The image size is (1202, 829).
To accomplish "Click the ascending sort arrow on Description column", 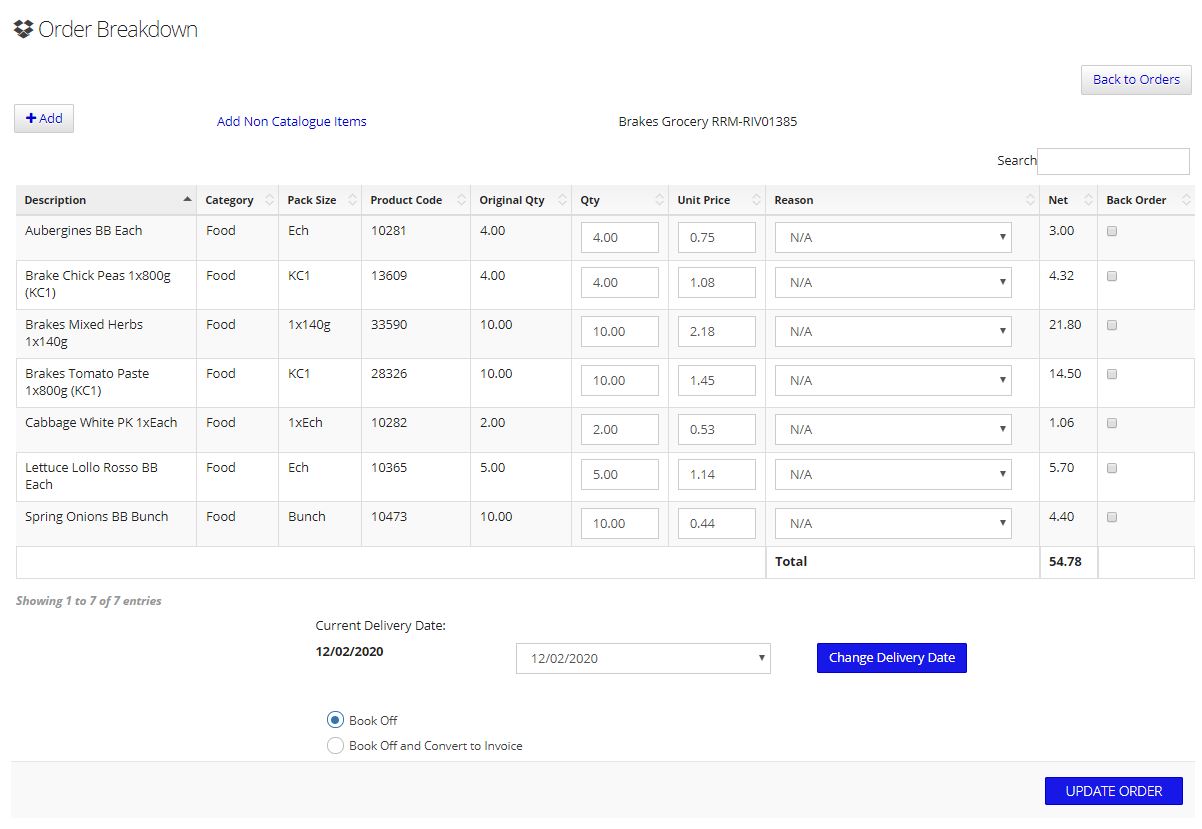I will (x=187, y=200).
